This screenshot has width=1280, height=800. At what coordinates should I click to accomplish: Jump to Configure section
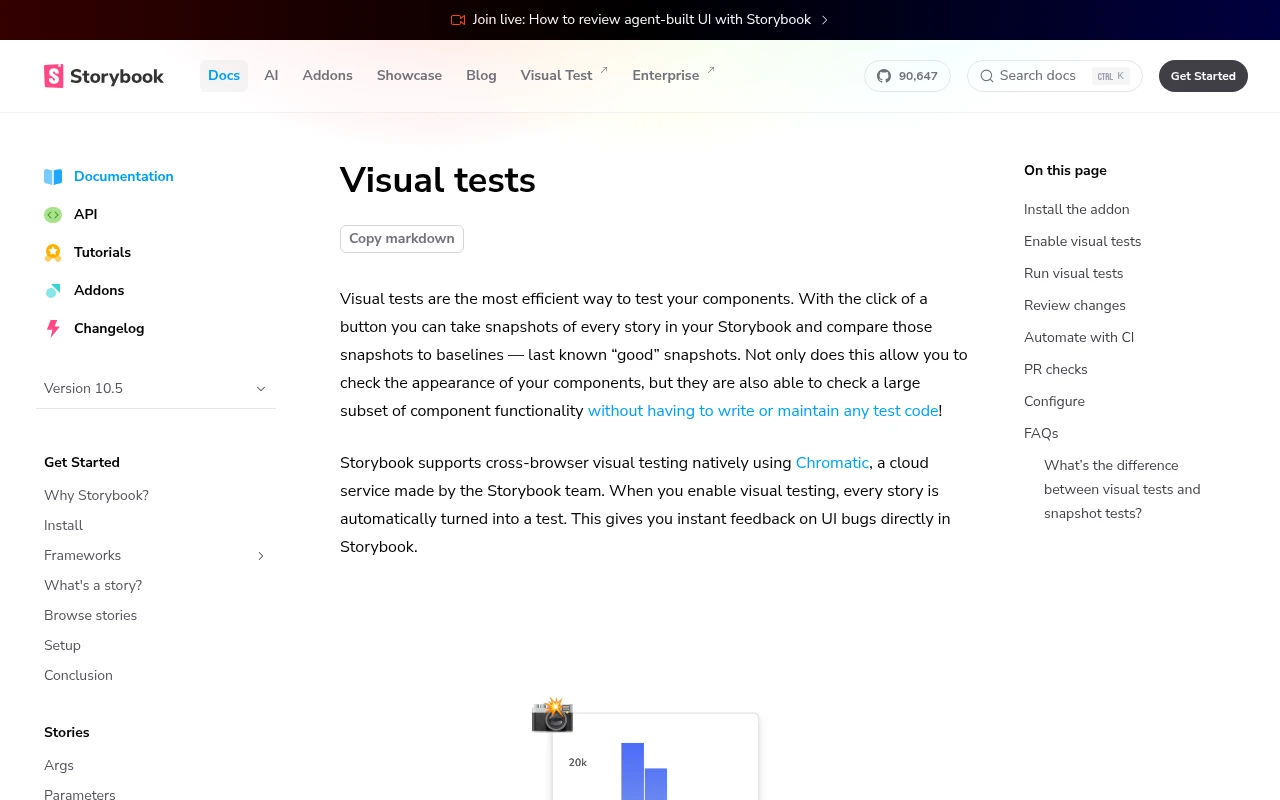pos(1054,402)
